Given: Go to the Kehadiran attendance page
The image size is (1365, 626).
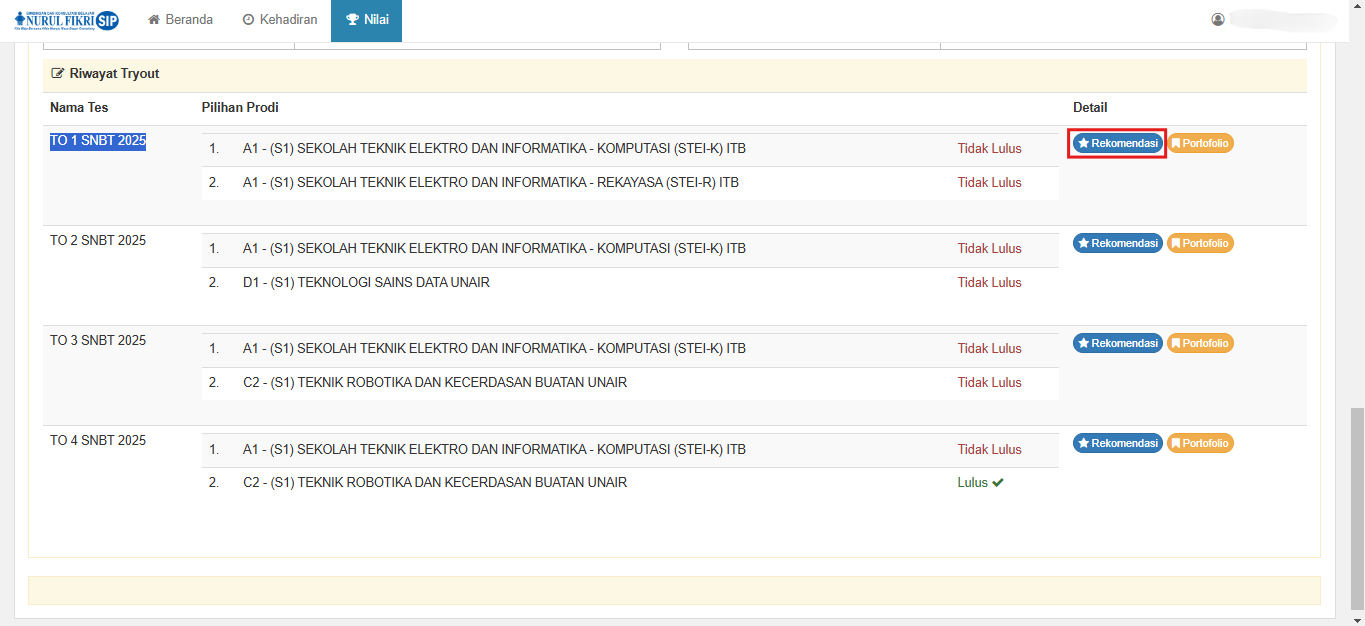Looking at the screenshot, I should (280, 20).
